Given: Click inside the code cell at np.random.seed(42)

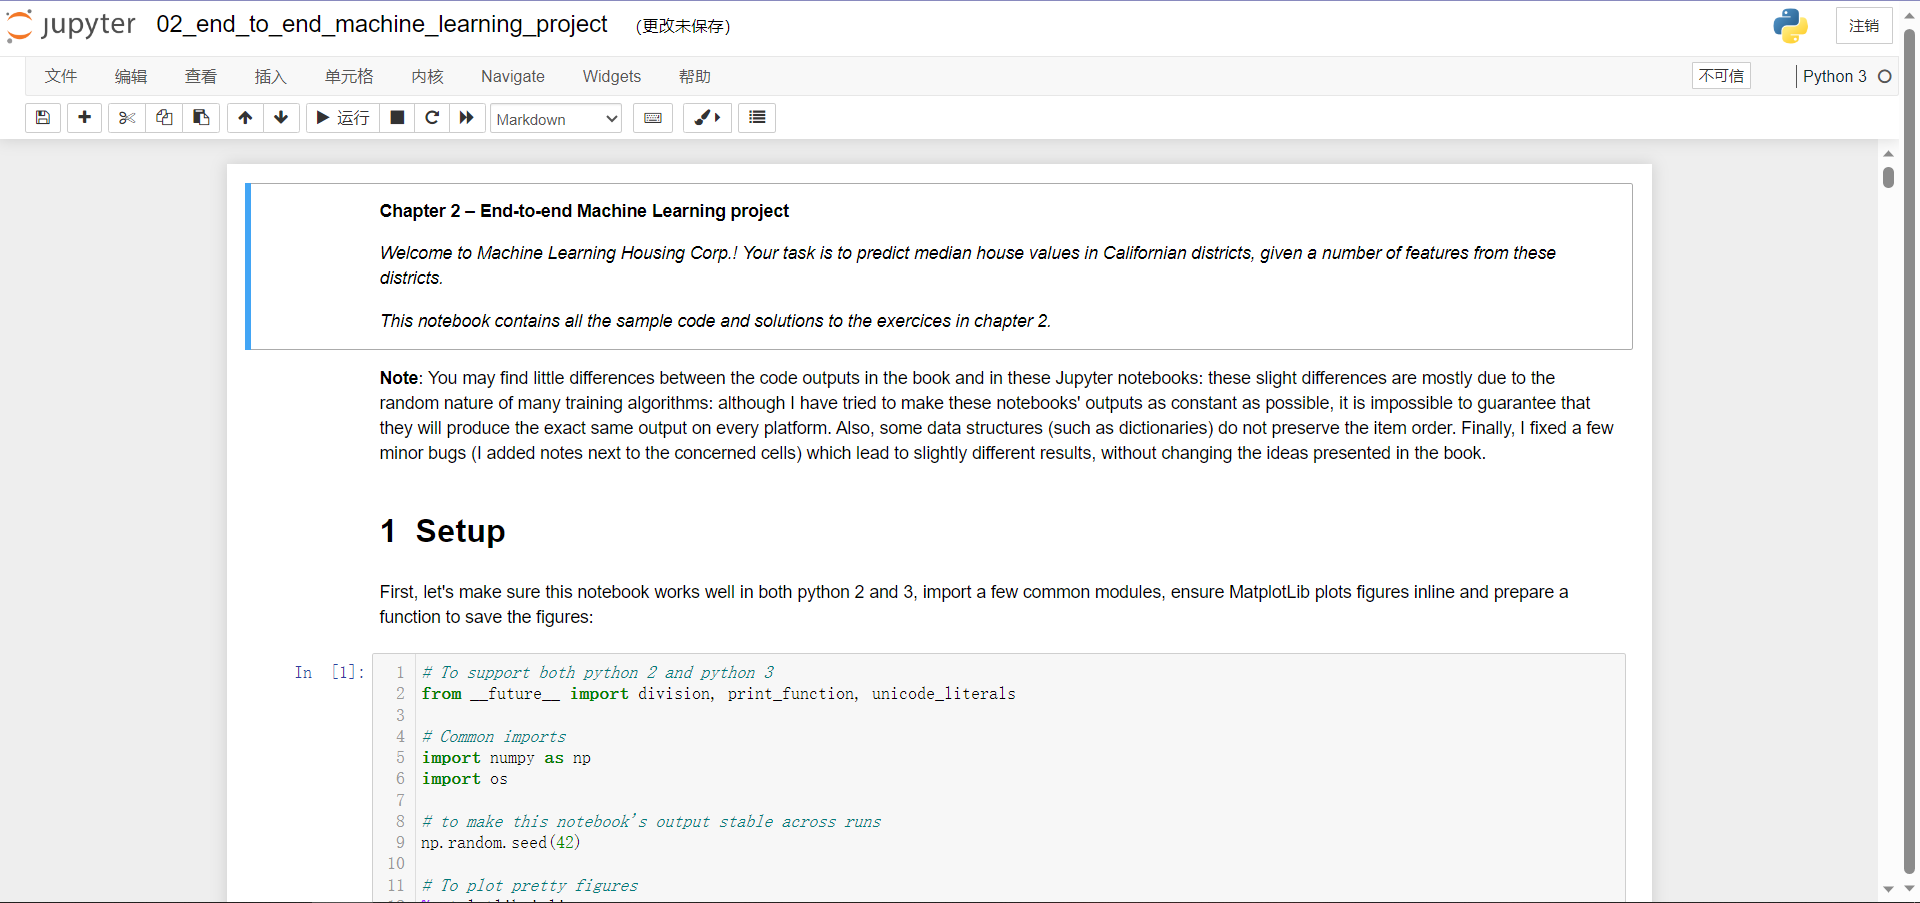Looking at the screenshot, I should point(501,842).
